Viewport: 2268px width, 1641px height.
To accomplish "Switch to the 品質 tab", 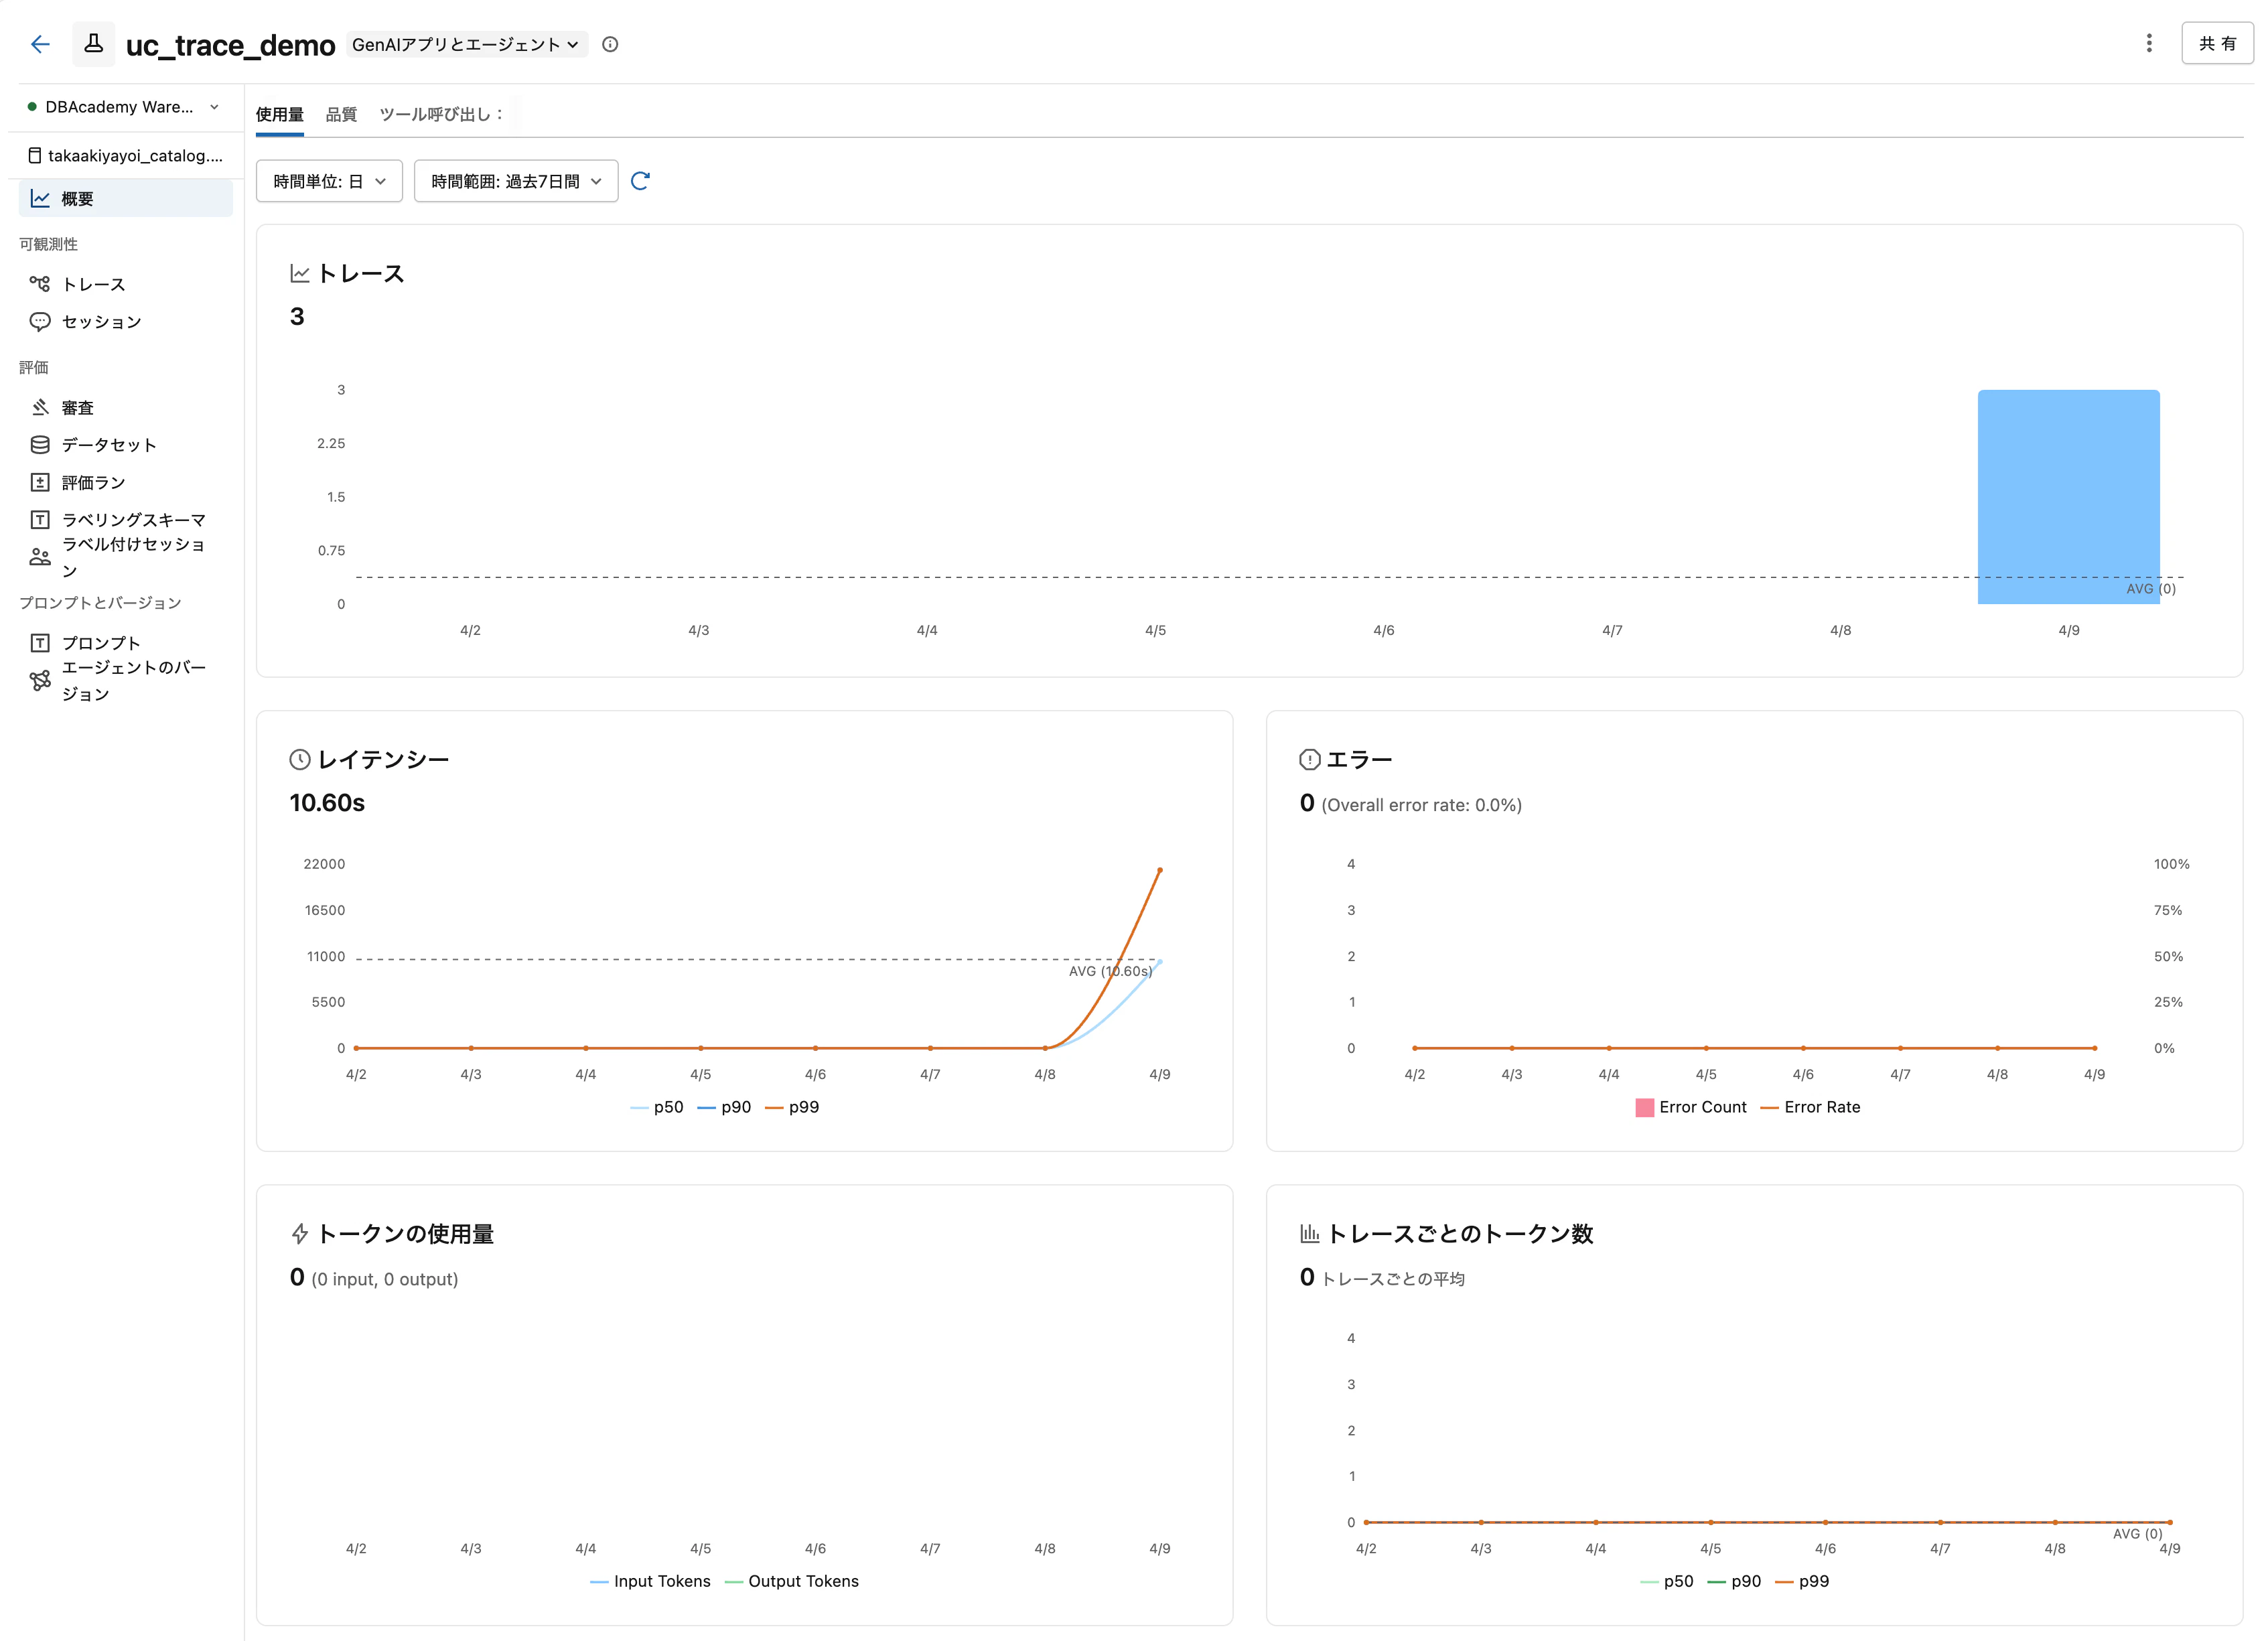I will coord(341,114).
